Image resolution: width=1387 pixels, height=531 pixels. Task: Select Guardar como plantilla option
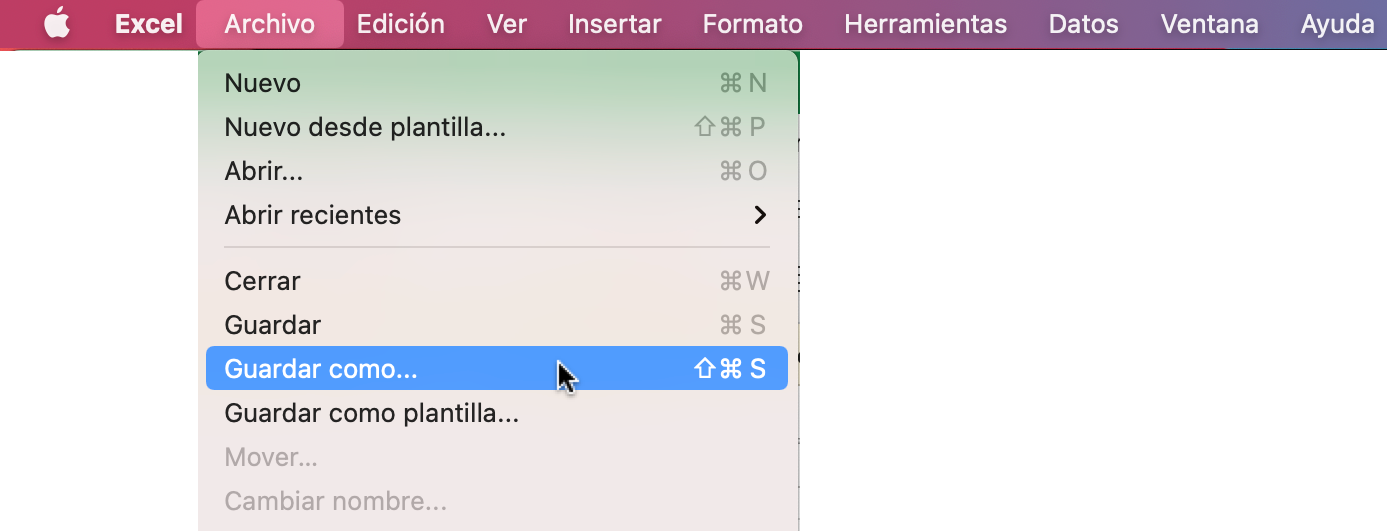[371, 413]
